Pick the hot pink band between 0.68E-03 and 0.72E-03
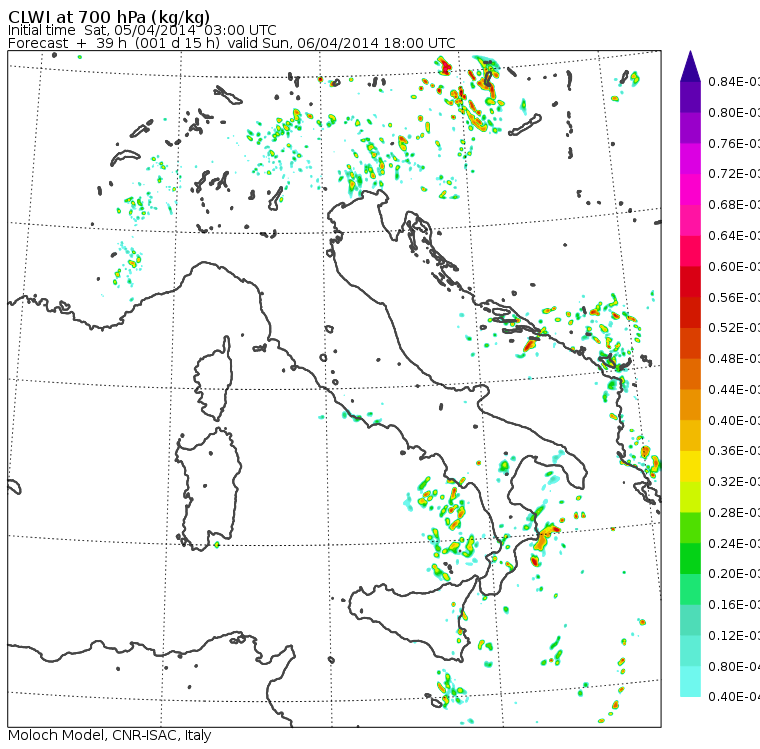The image size is (760, 749). pos(690,190)
